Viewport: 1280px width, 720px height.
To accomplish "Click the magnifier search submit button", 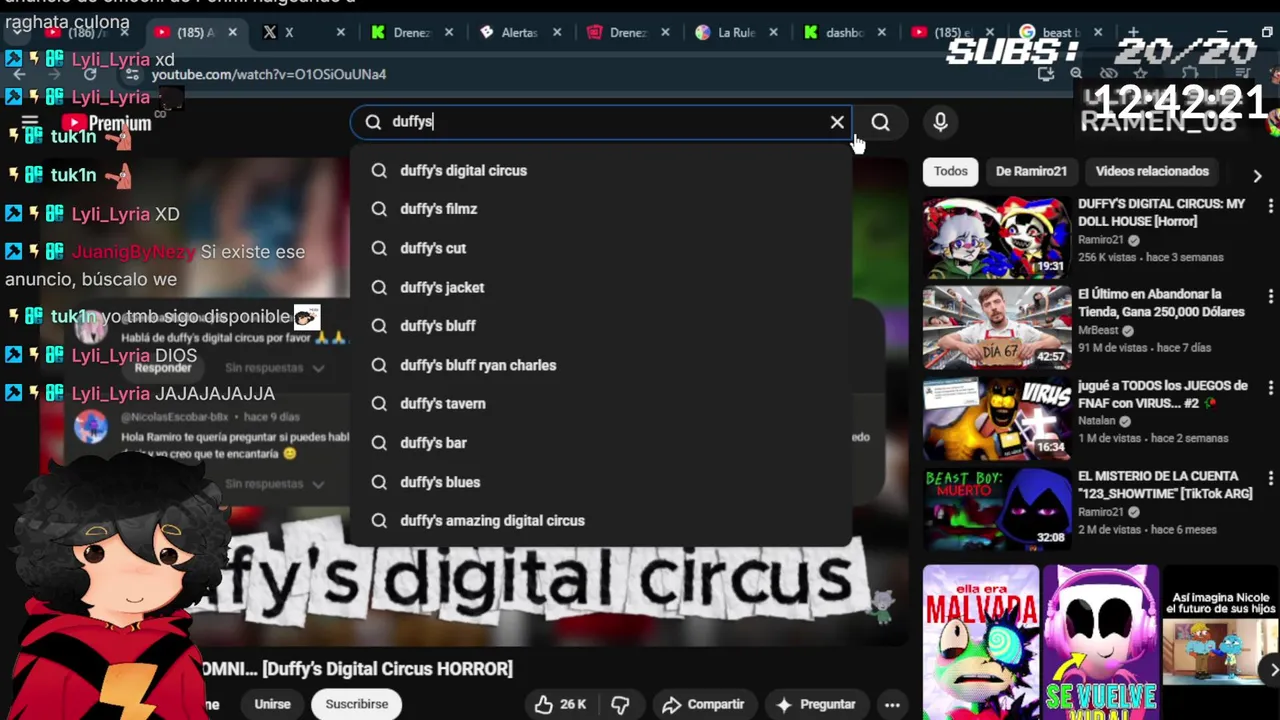I will pos(880,122).
